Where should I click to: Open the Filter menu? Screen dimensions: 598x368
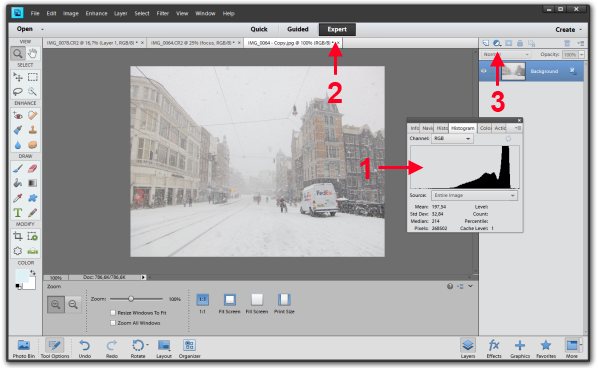[162, 13]
